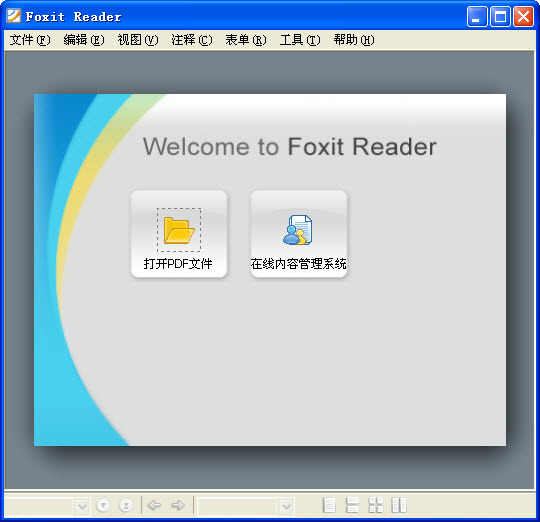Screen dimensions: 540x522
Task: Open the 工具(T) menu
Action: tap(300, 40)
